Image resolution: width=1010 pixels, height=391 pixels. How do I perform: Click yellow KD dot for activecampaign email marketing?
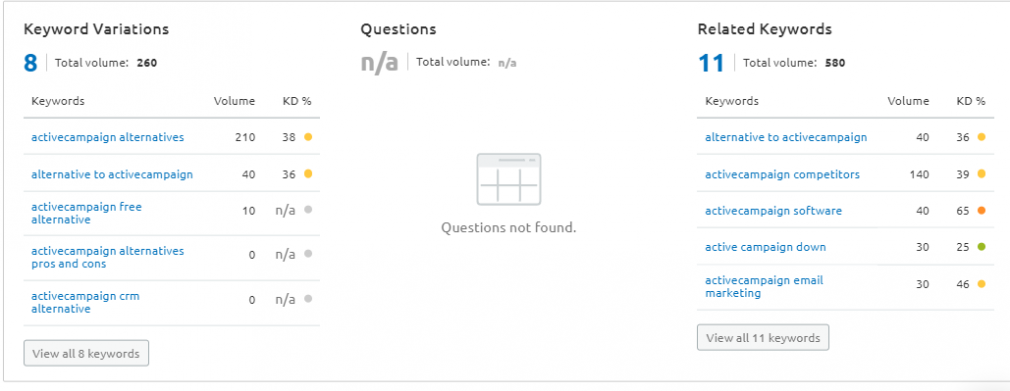pos(982,283)
